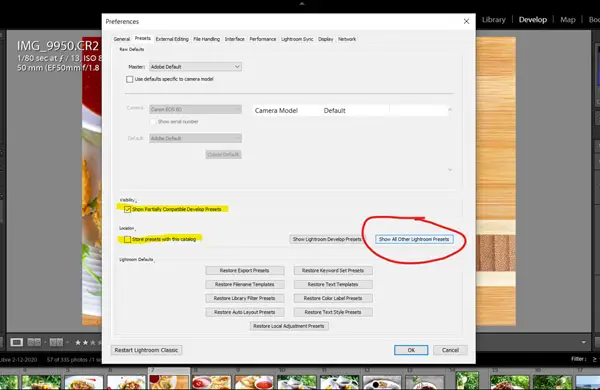600x390 pixels.
Task: Click Restore Text Templates
Action: [333, 284]
